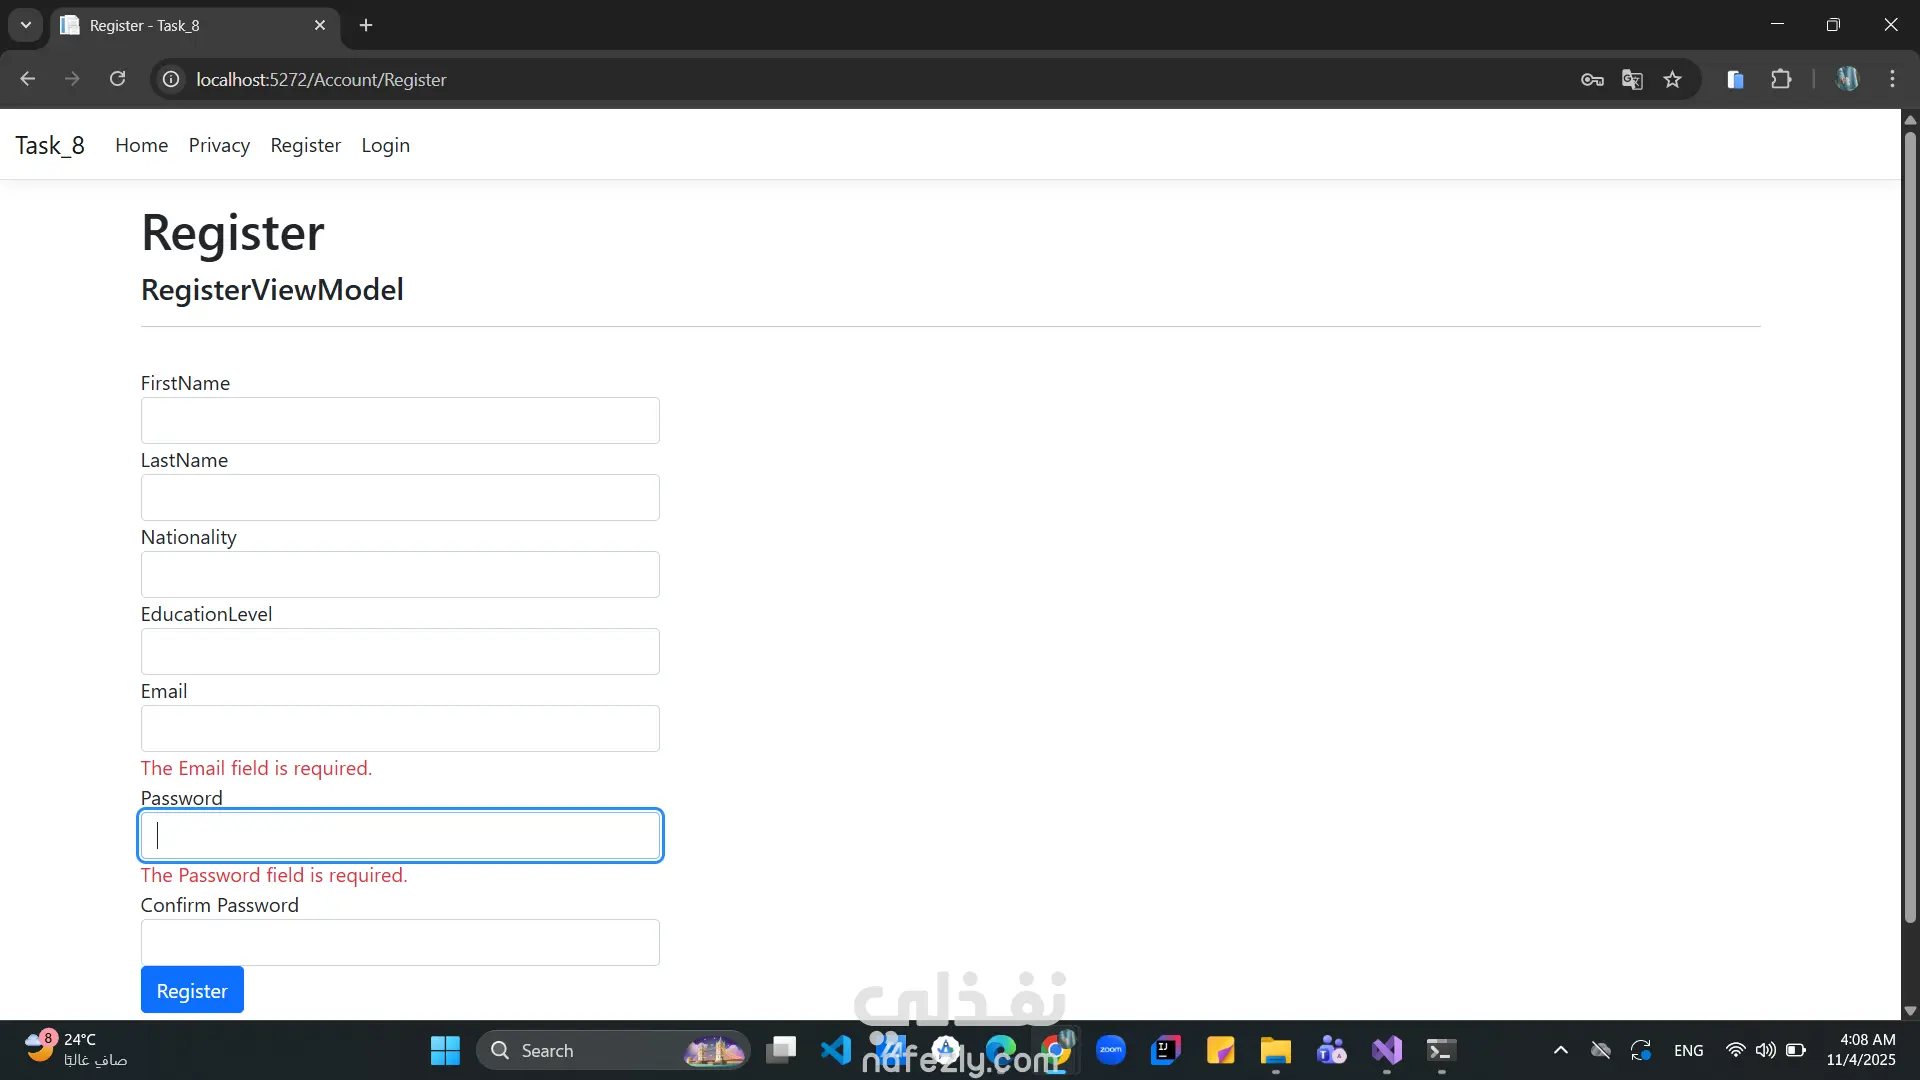Open the Login nav link
1920x1080 pixels.
385,146
